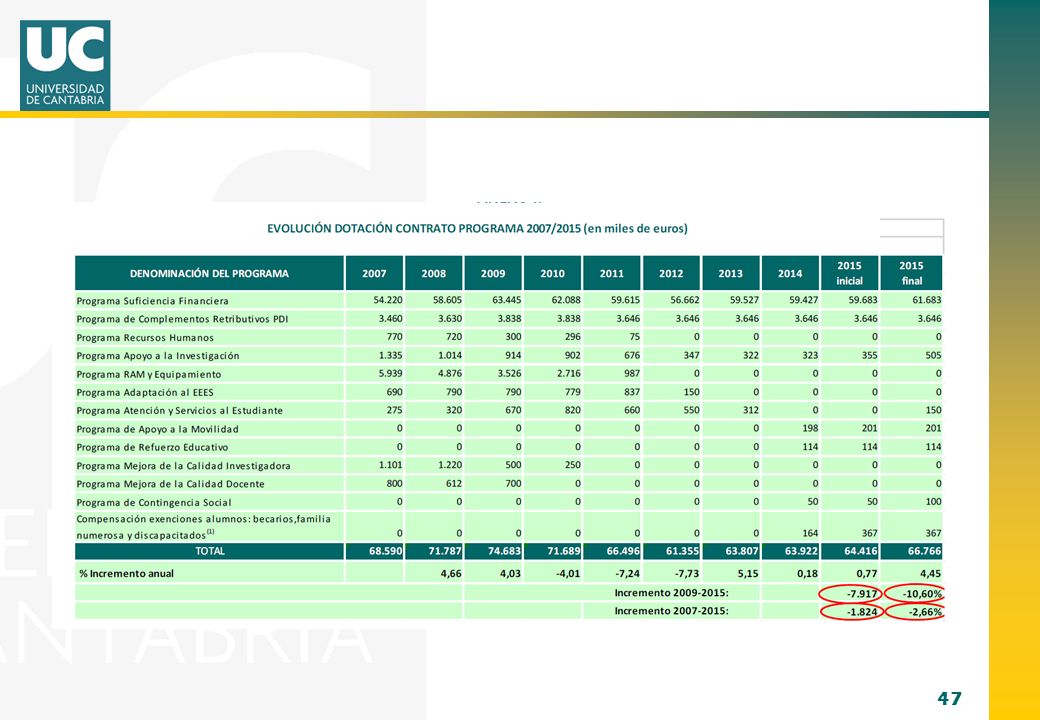Click 'Programa Mejora de la Calidad Docente' label
This screenshot has width=1040, height=720.
coord(170,484)
